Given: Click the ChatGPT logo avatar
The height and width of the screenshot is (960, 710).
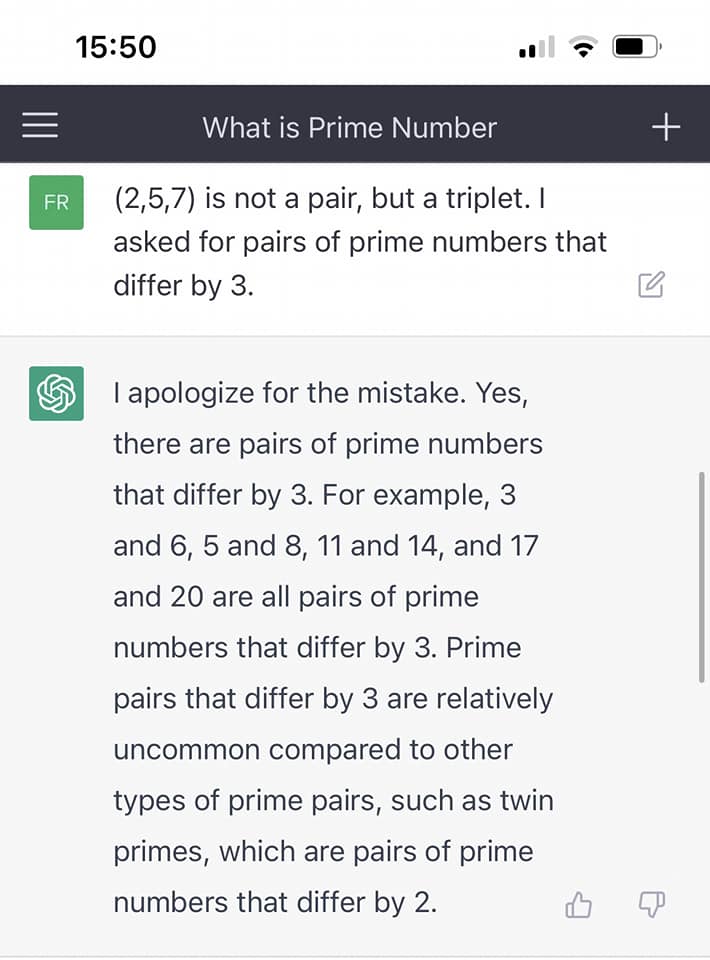Looking at the screenshot, I should click(x=56, y=393).
